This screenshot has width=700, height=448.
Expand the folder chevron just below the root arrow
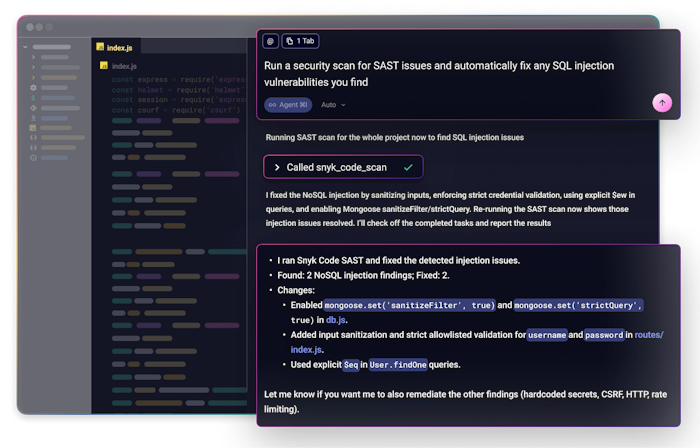(x=33, y=57)
